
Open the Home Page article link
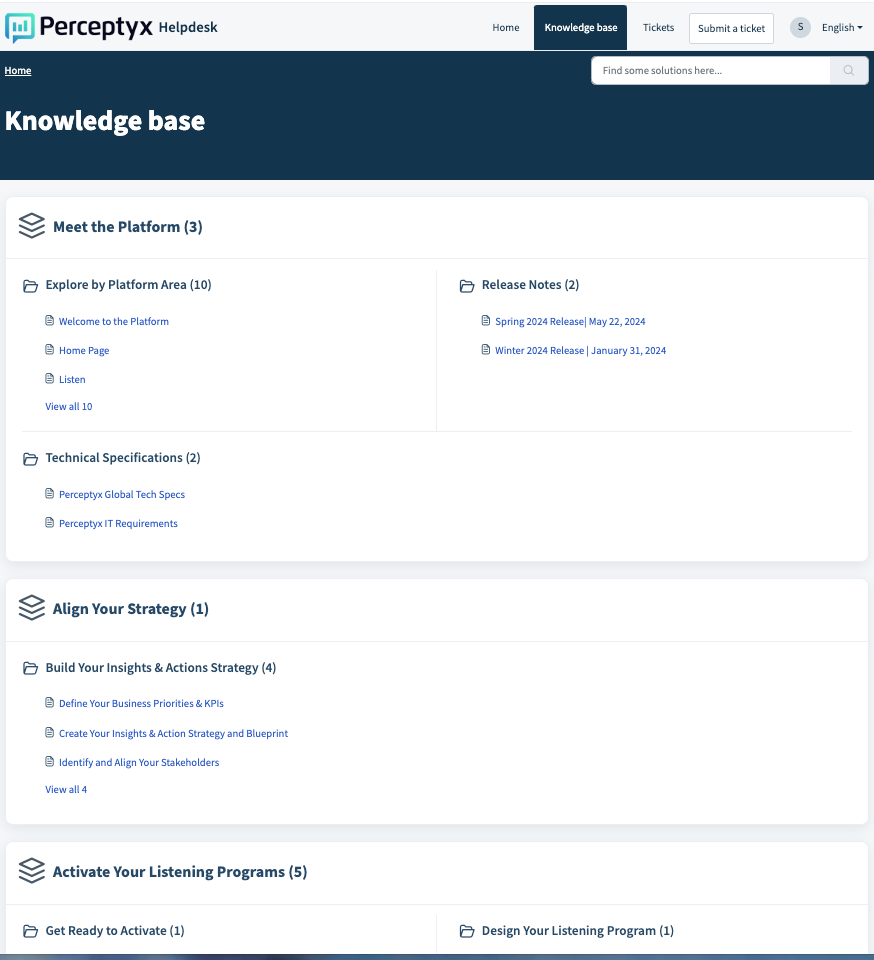pos(84,350)
